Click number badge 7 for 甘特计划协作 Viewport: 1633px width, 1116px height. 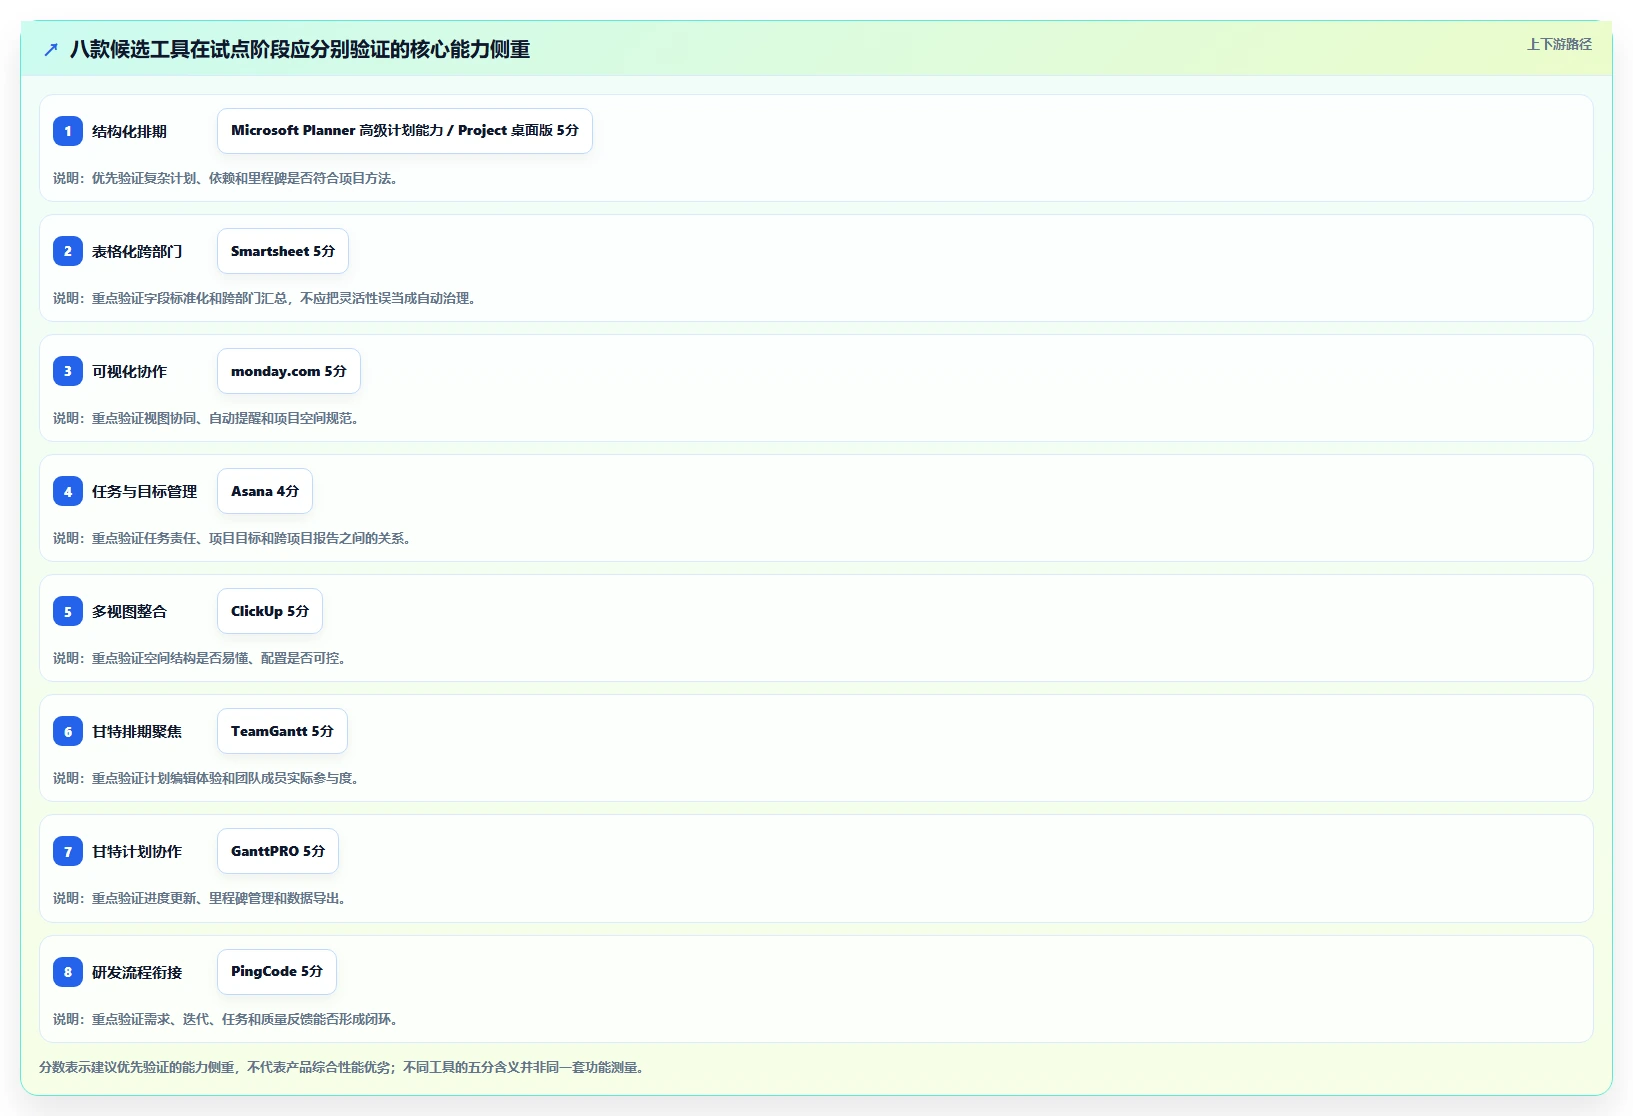click(68, 851)
